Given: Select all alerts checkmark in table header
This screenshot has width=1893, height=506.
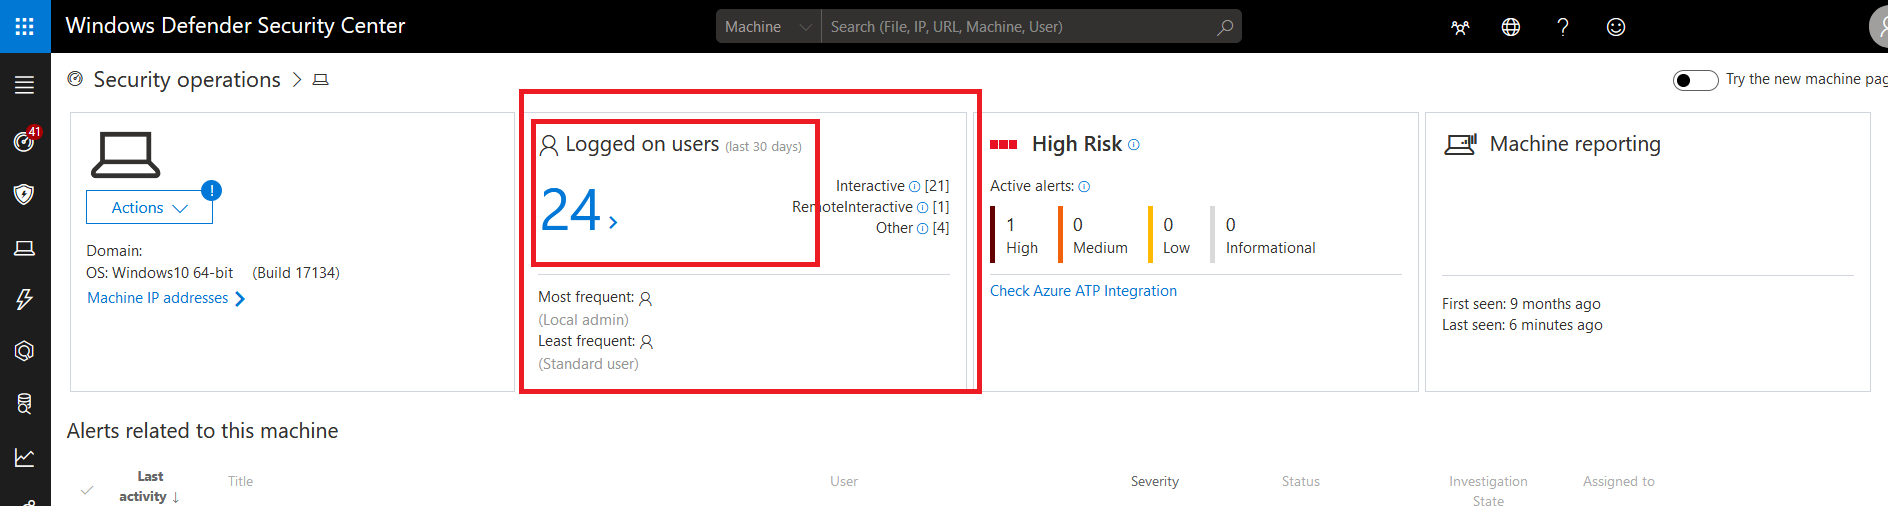Looking at the screenshot, I should click(87, 490).
